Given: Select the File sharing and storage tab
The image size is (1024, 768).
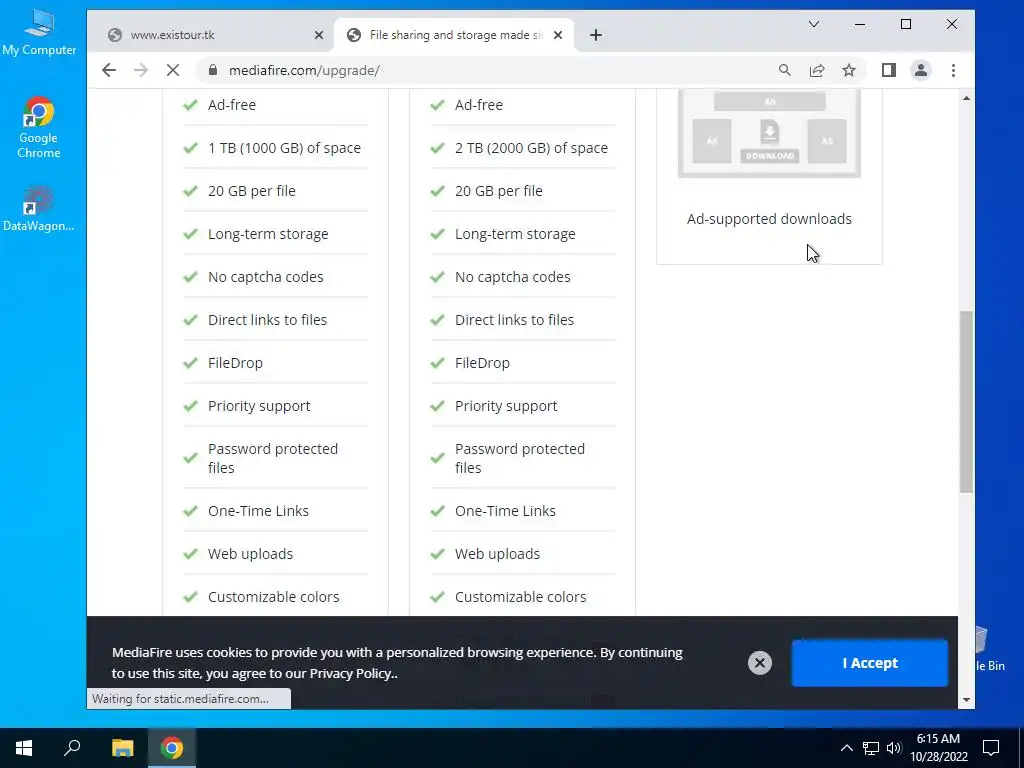Looking at the screenshot, I should 454,35.
